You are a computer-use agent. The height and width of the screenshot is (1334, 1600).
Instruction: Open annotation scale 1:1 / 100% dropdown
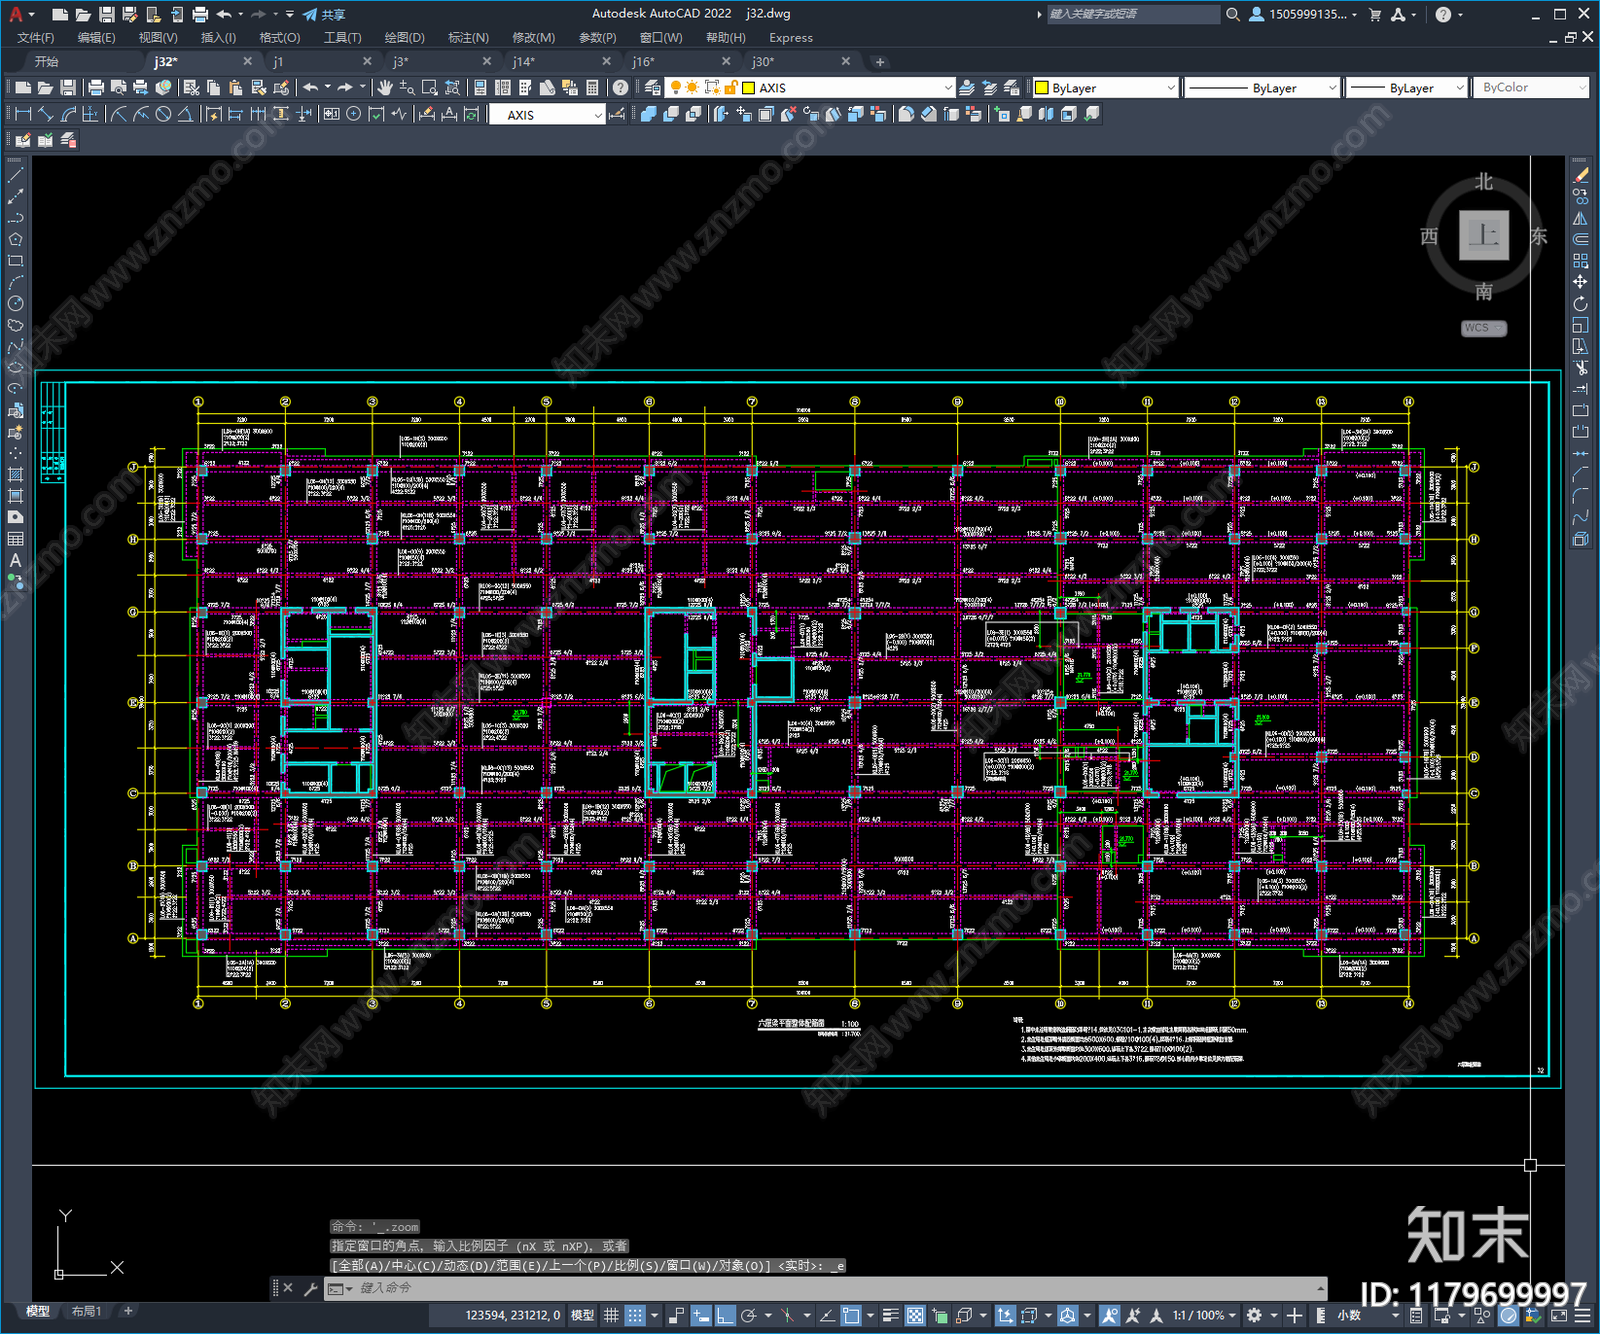[x=1205, y=1315]
